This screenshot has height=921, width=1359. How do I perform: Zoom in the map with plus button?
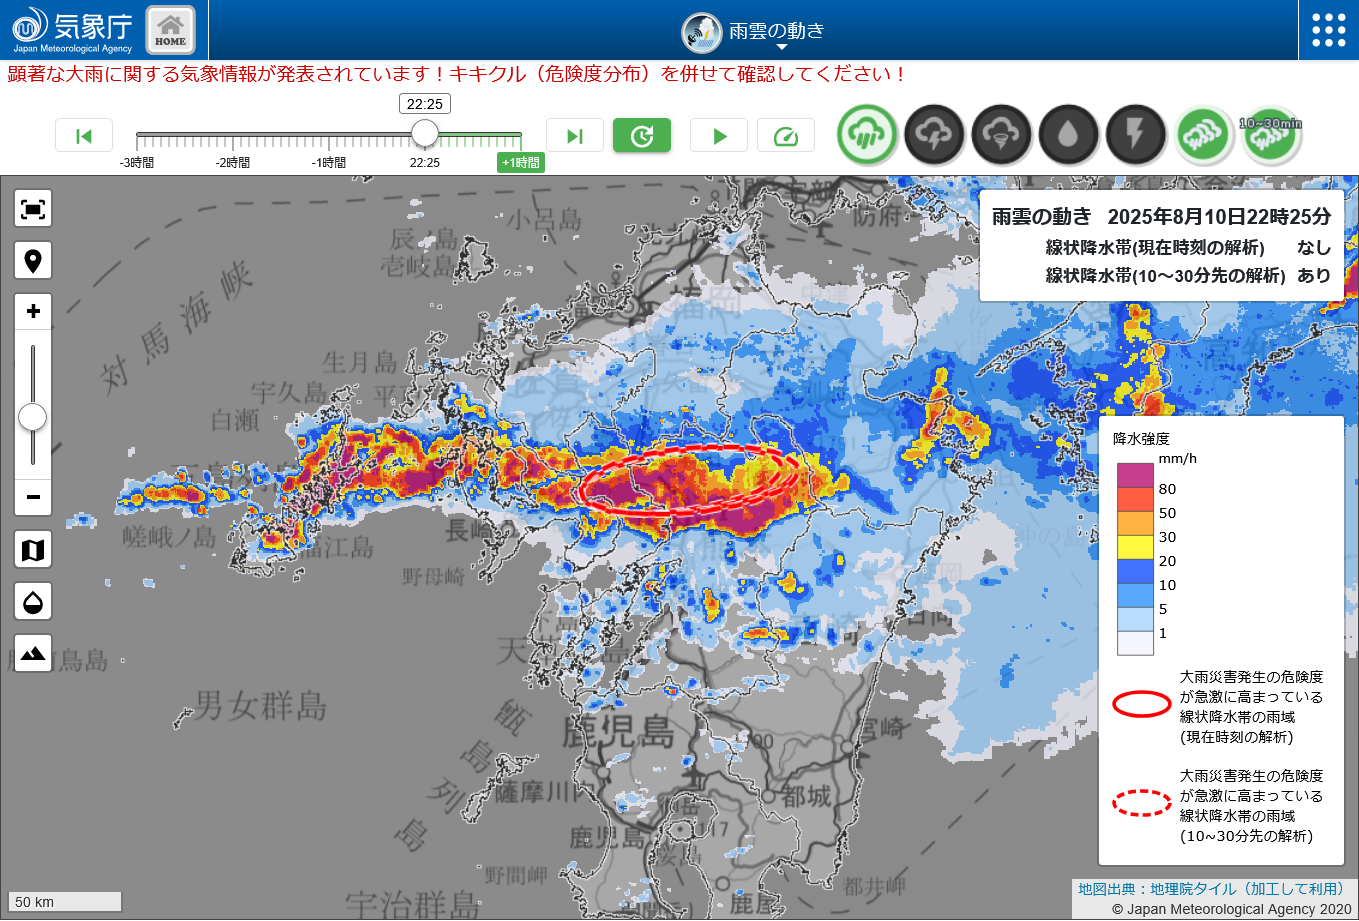point(33,312)
